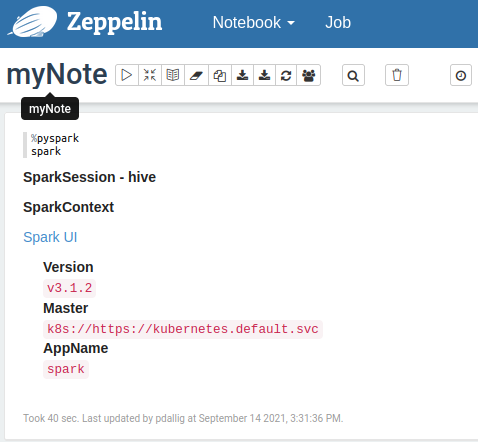Image resolution: width=478 pixels, height=442 pixels.
Task: Open search code with magnifier icon
Action: point(353,75)
